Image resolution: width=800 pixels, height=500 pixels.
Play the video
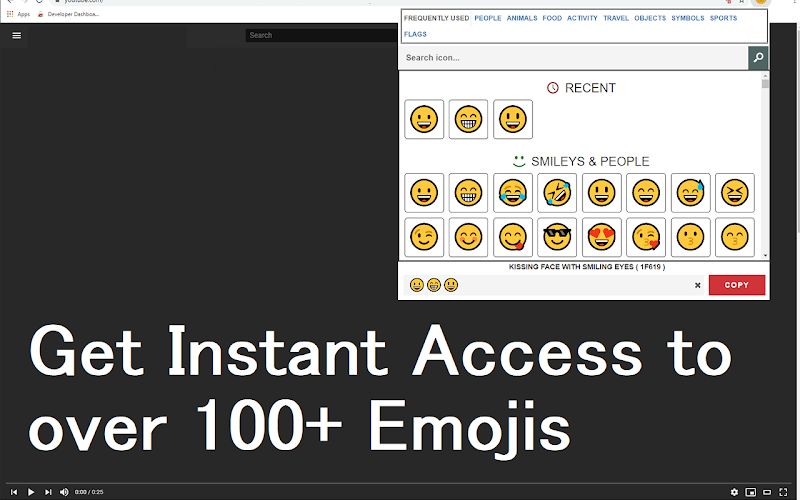(x=31, y=492)
